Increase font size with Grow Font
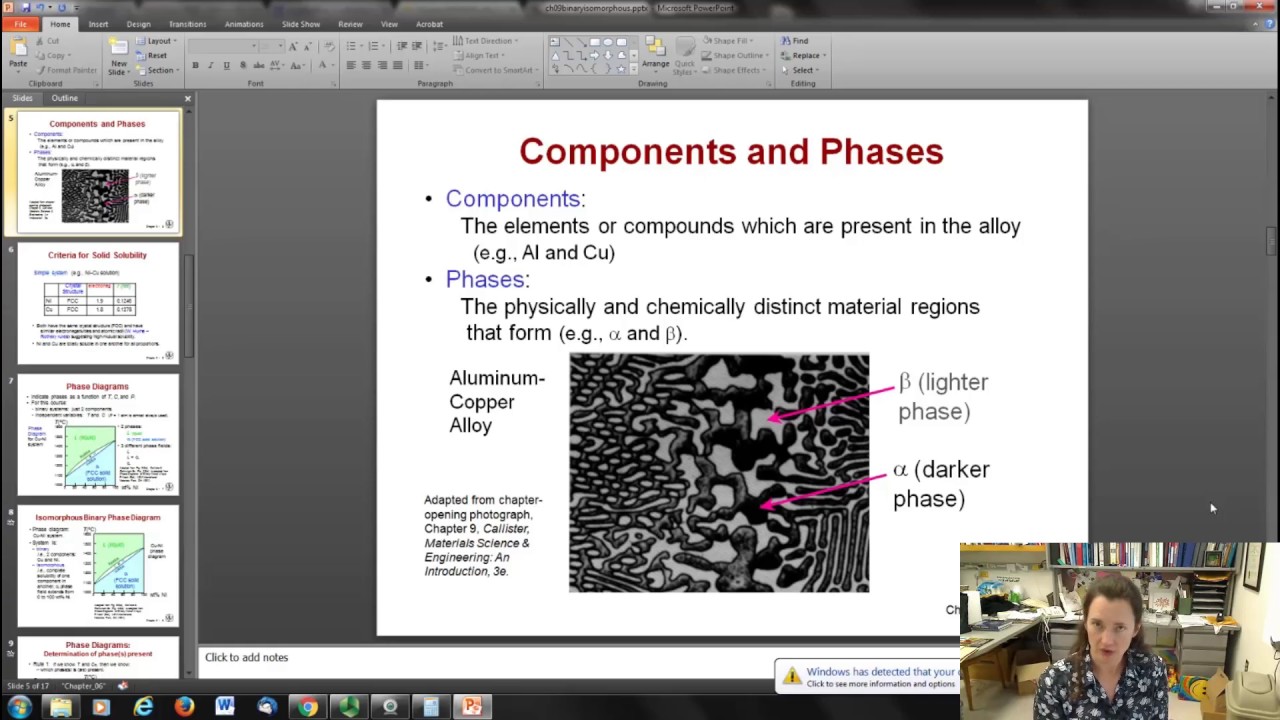This screenshot has width=1280, height=720. 293,46
